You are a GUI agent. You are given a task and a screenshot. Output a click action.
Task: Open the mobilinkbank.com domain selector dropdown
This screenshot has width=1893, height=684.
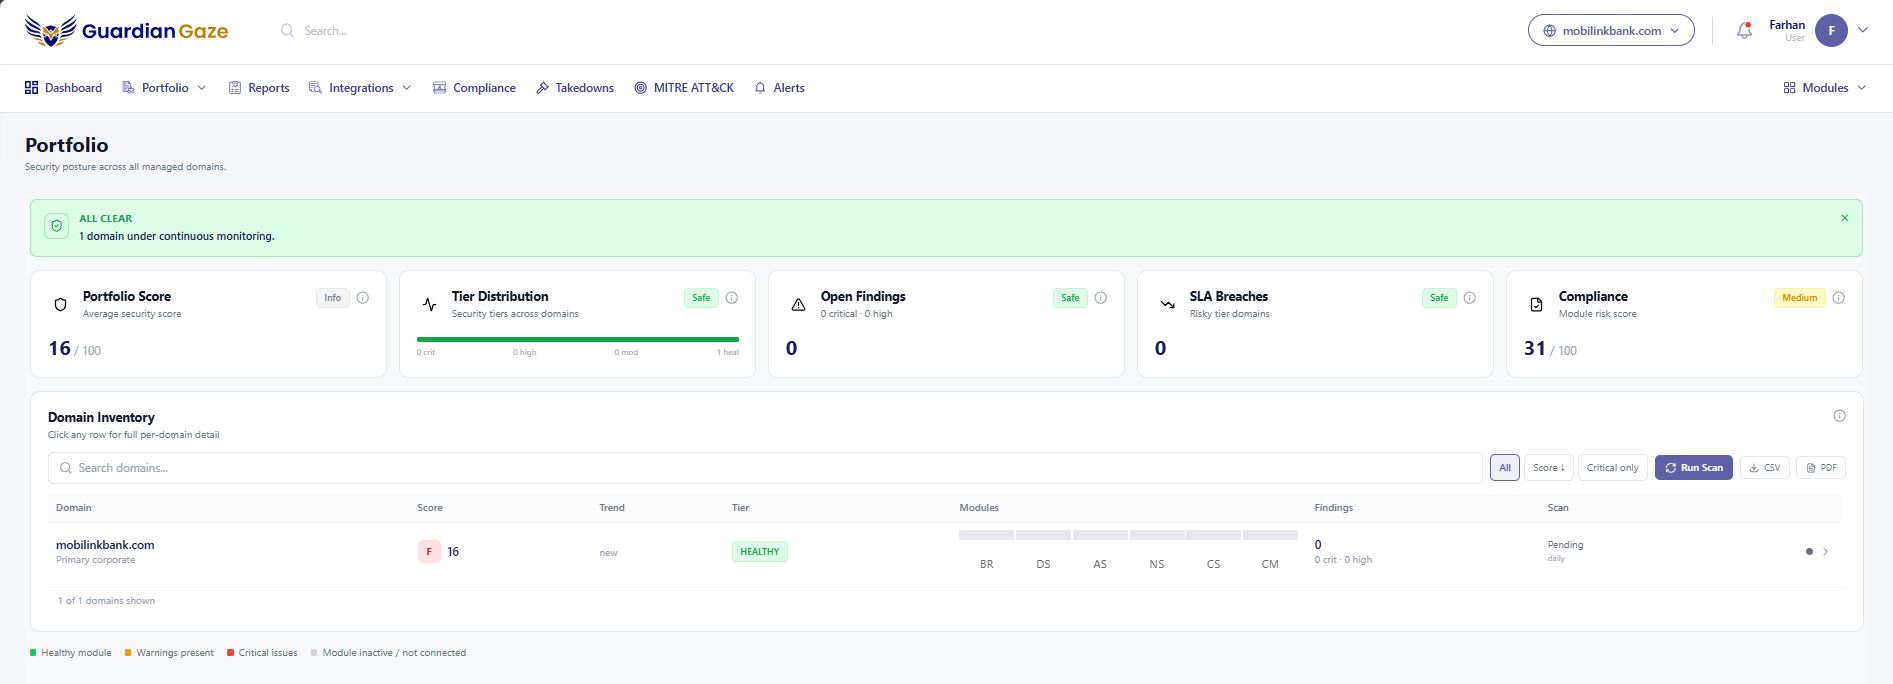(x=1611, y=30)
